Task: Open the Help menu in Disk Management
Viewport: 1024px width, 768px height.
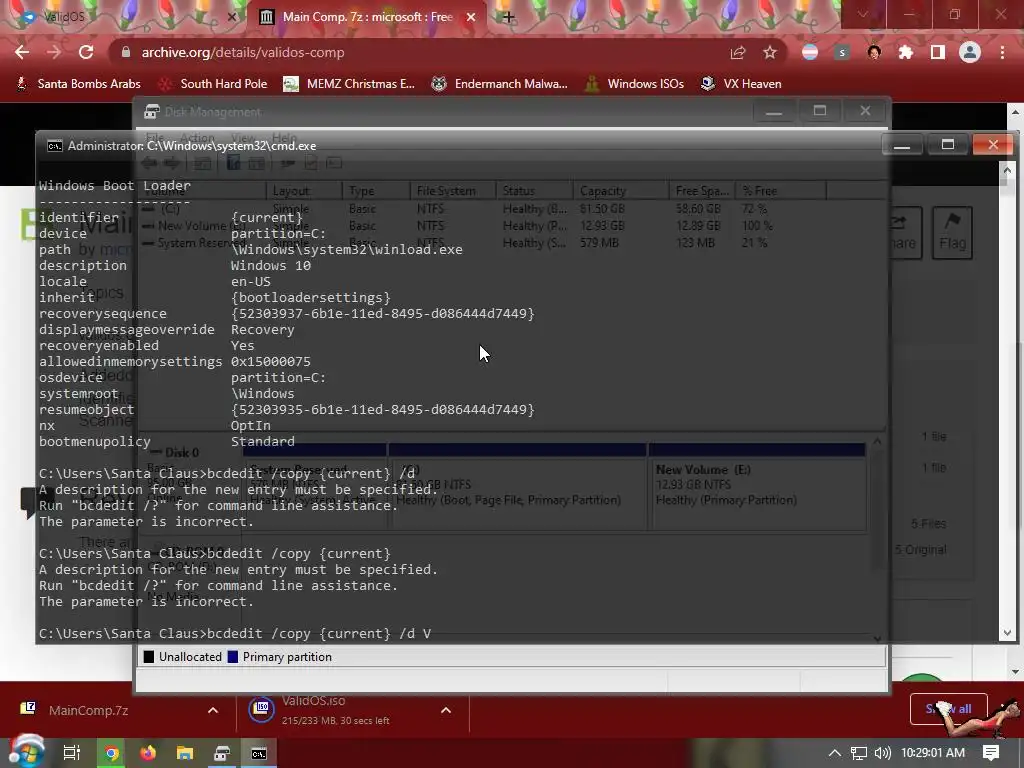Action: [x=284, y=138]
